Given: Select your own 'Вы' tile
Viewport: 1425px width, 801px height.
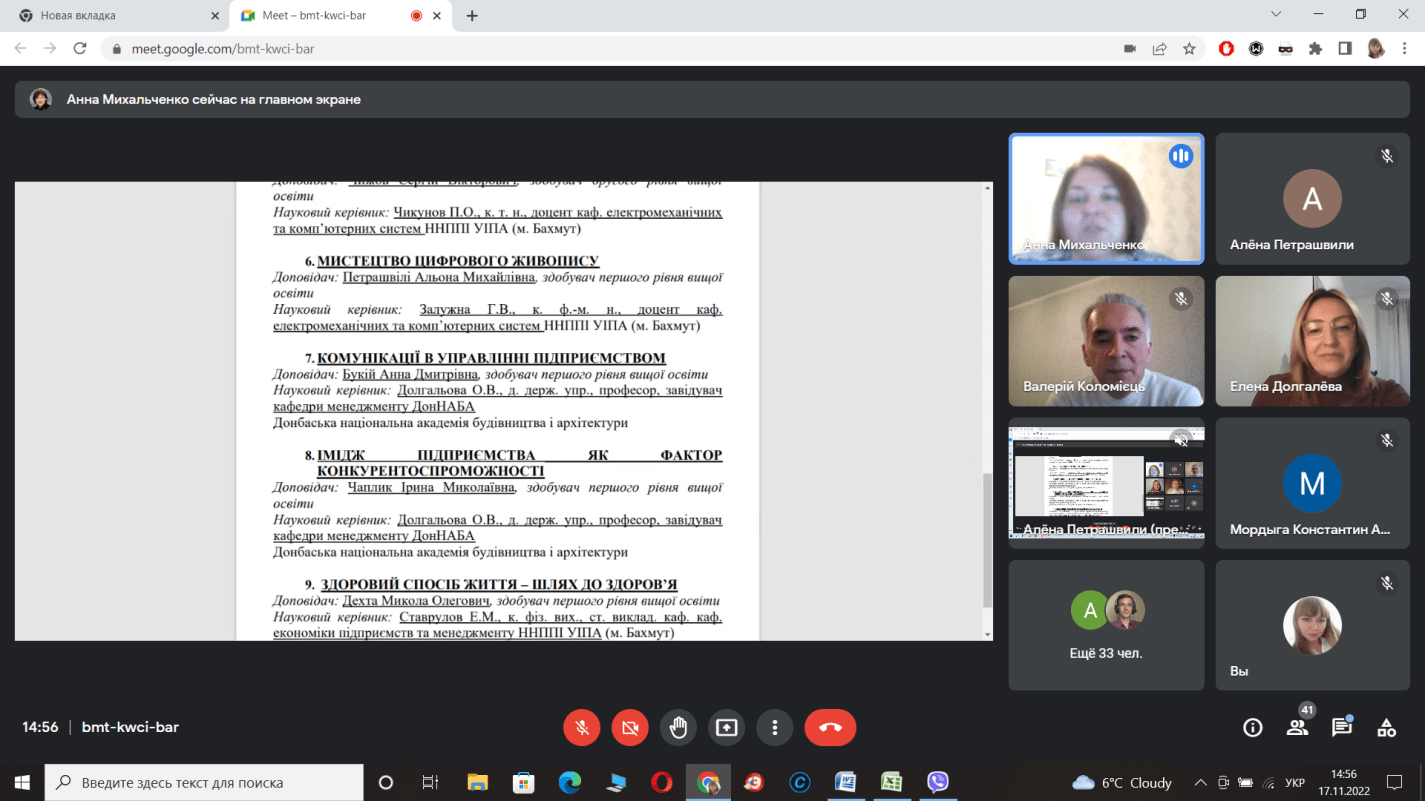Looking at the screenshot, I should (1312, 625).
